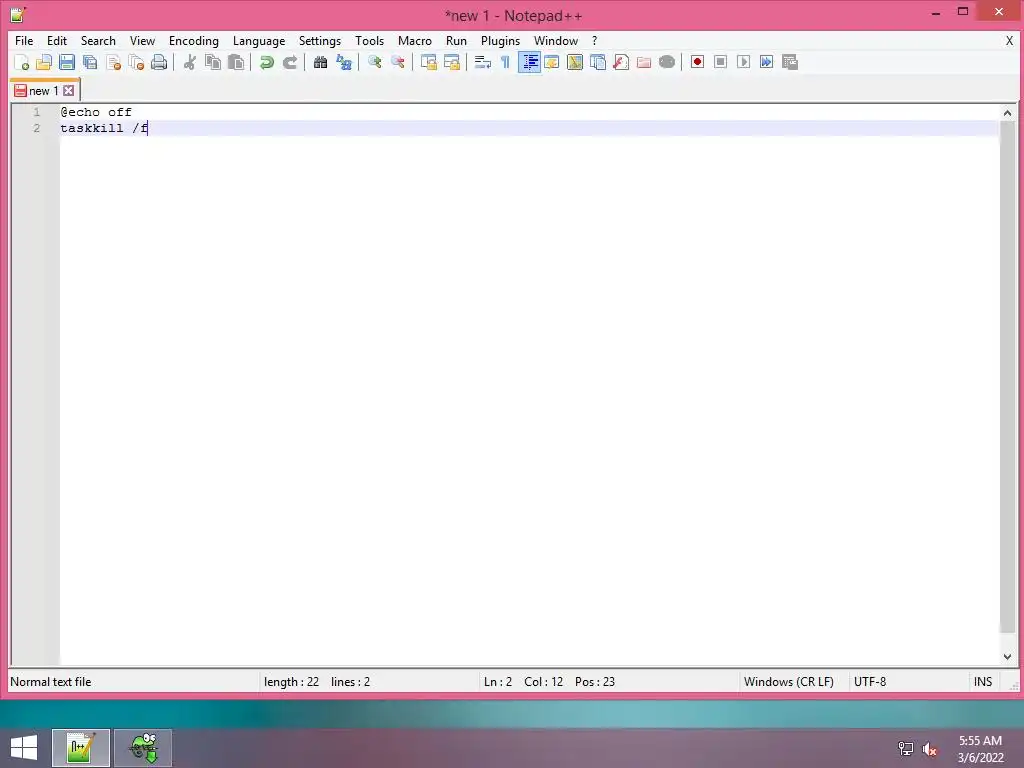Click the vertical scrollbar down arrow
The height and width of the screenshot is (768, 1024).
[x=1007, y=657]
